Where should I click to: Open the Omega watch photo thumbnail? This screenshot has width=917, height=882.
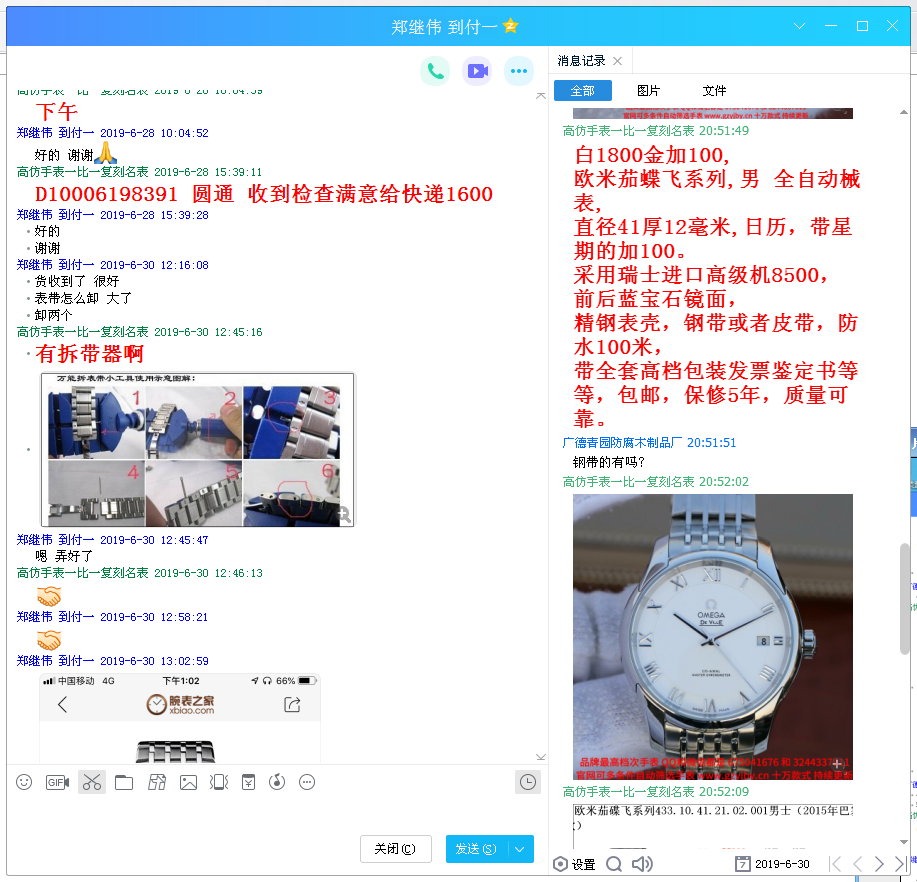point(712,637)
